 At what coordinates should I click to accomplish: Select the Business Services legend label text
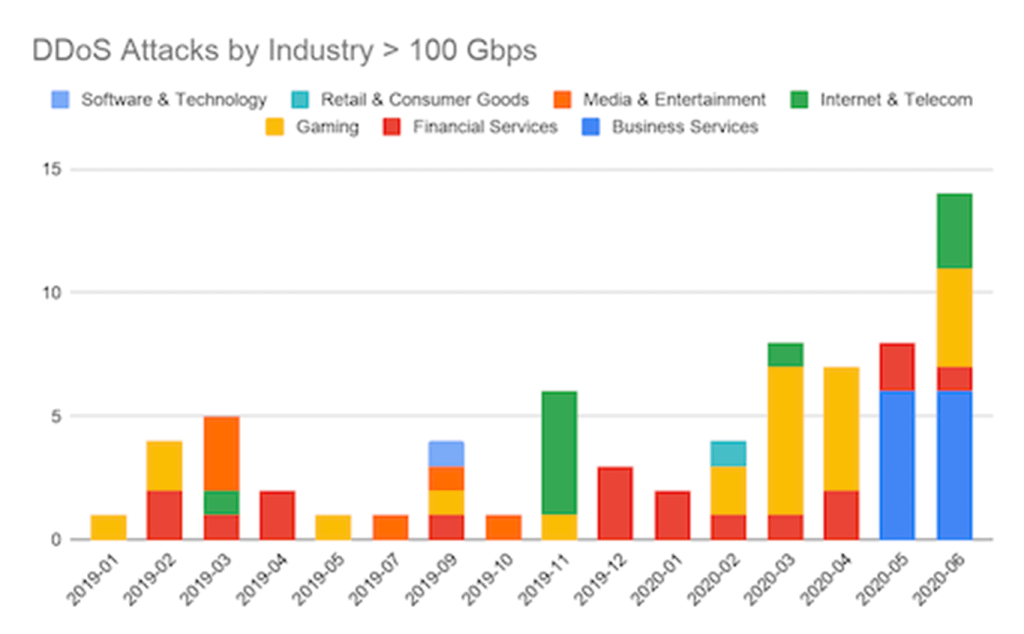[685, 127]
